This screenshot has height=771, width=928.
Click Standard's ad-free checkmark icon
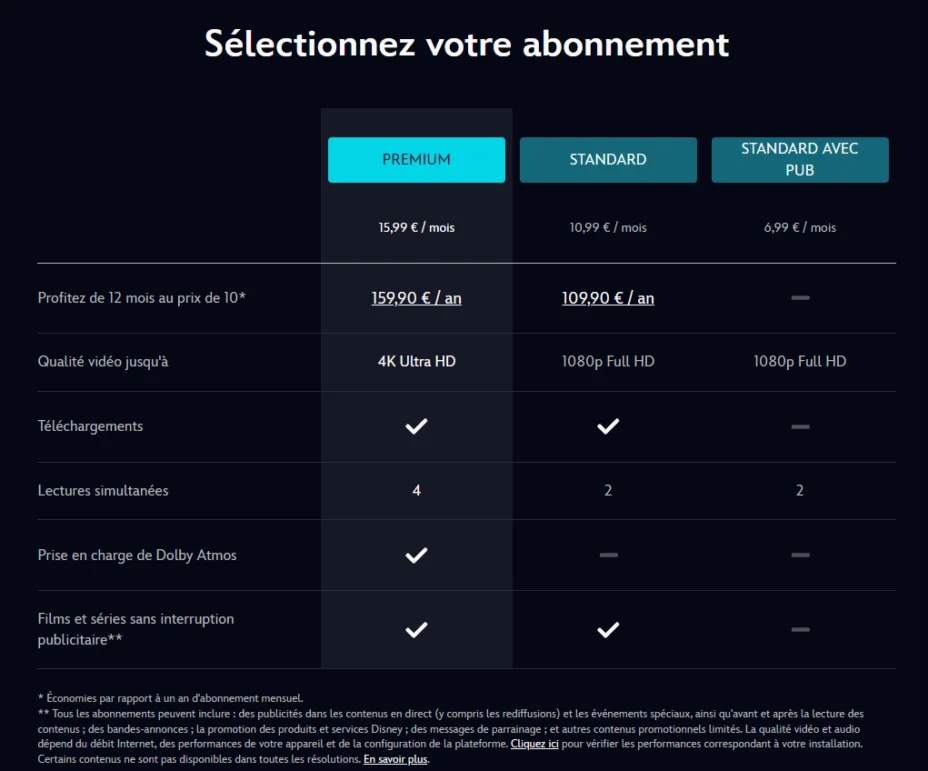click(608, 629)
